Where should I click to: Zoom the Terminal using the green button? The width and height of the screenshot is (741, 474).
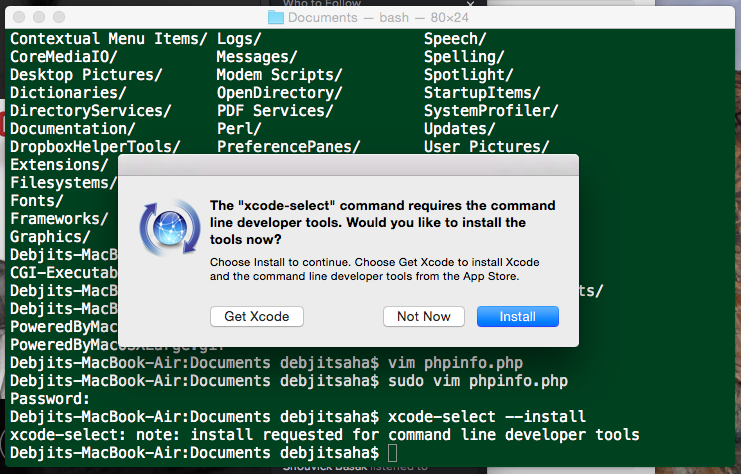click(60, 17)
